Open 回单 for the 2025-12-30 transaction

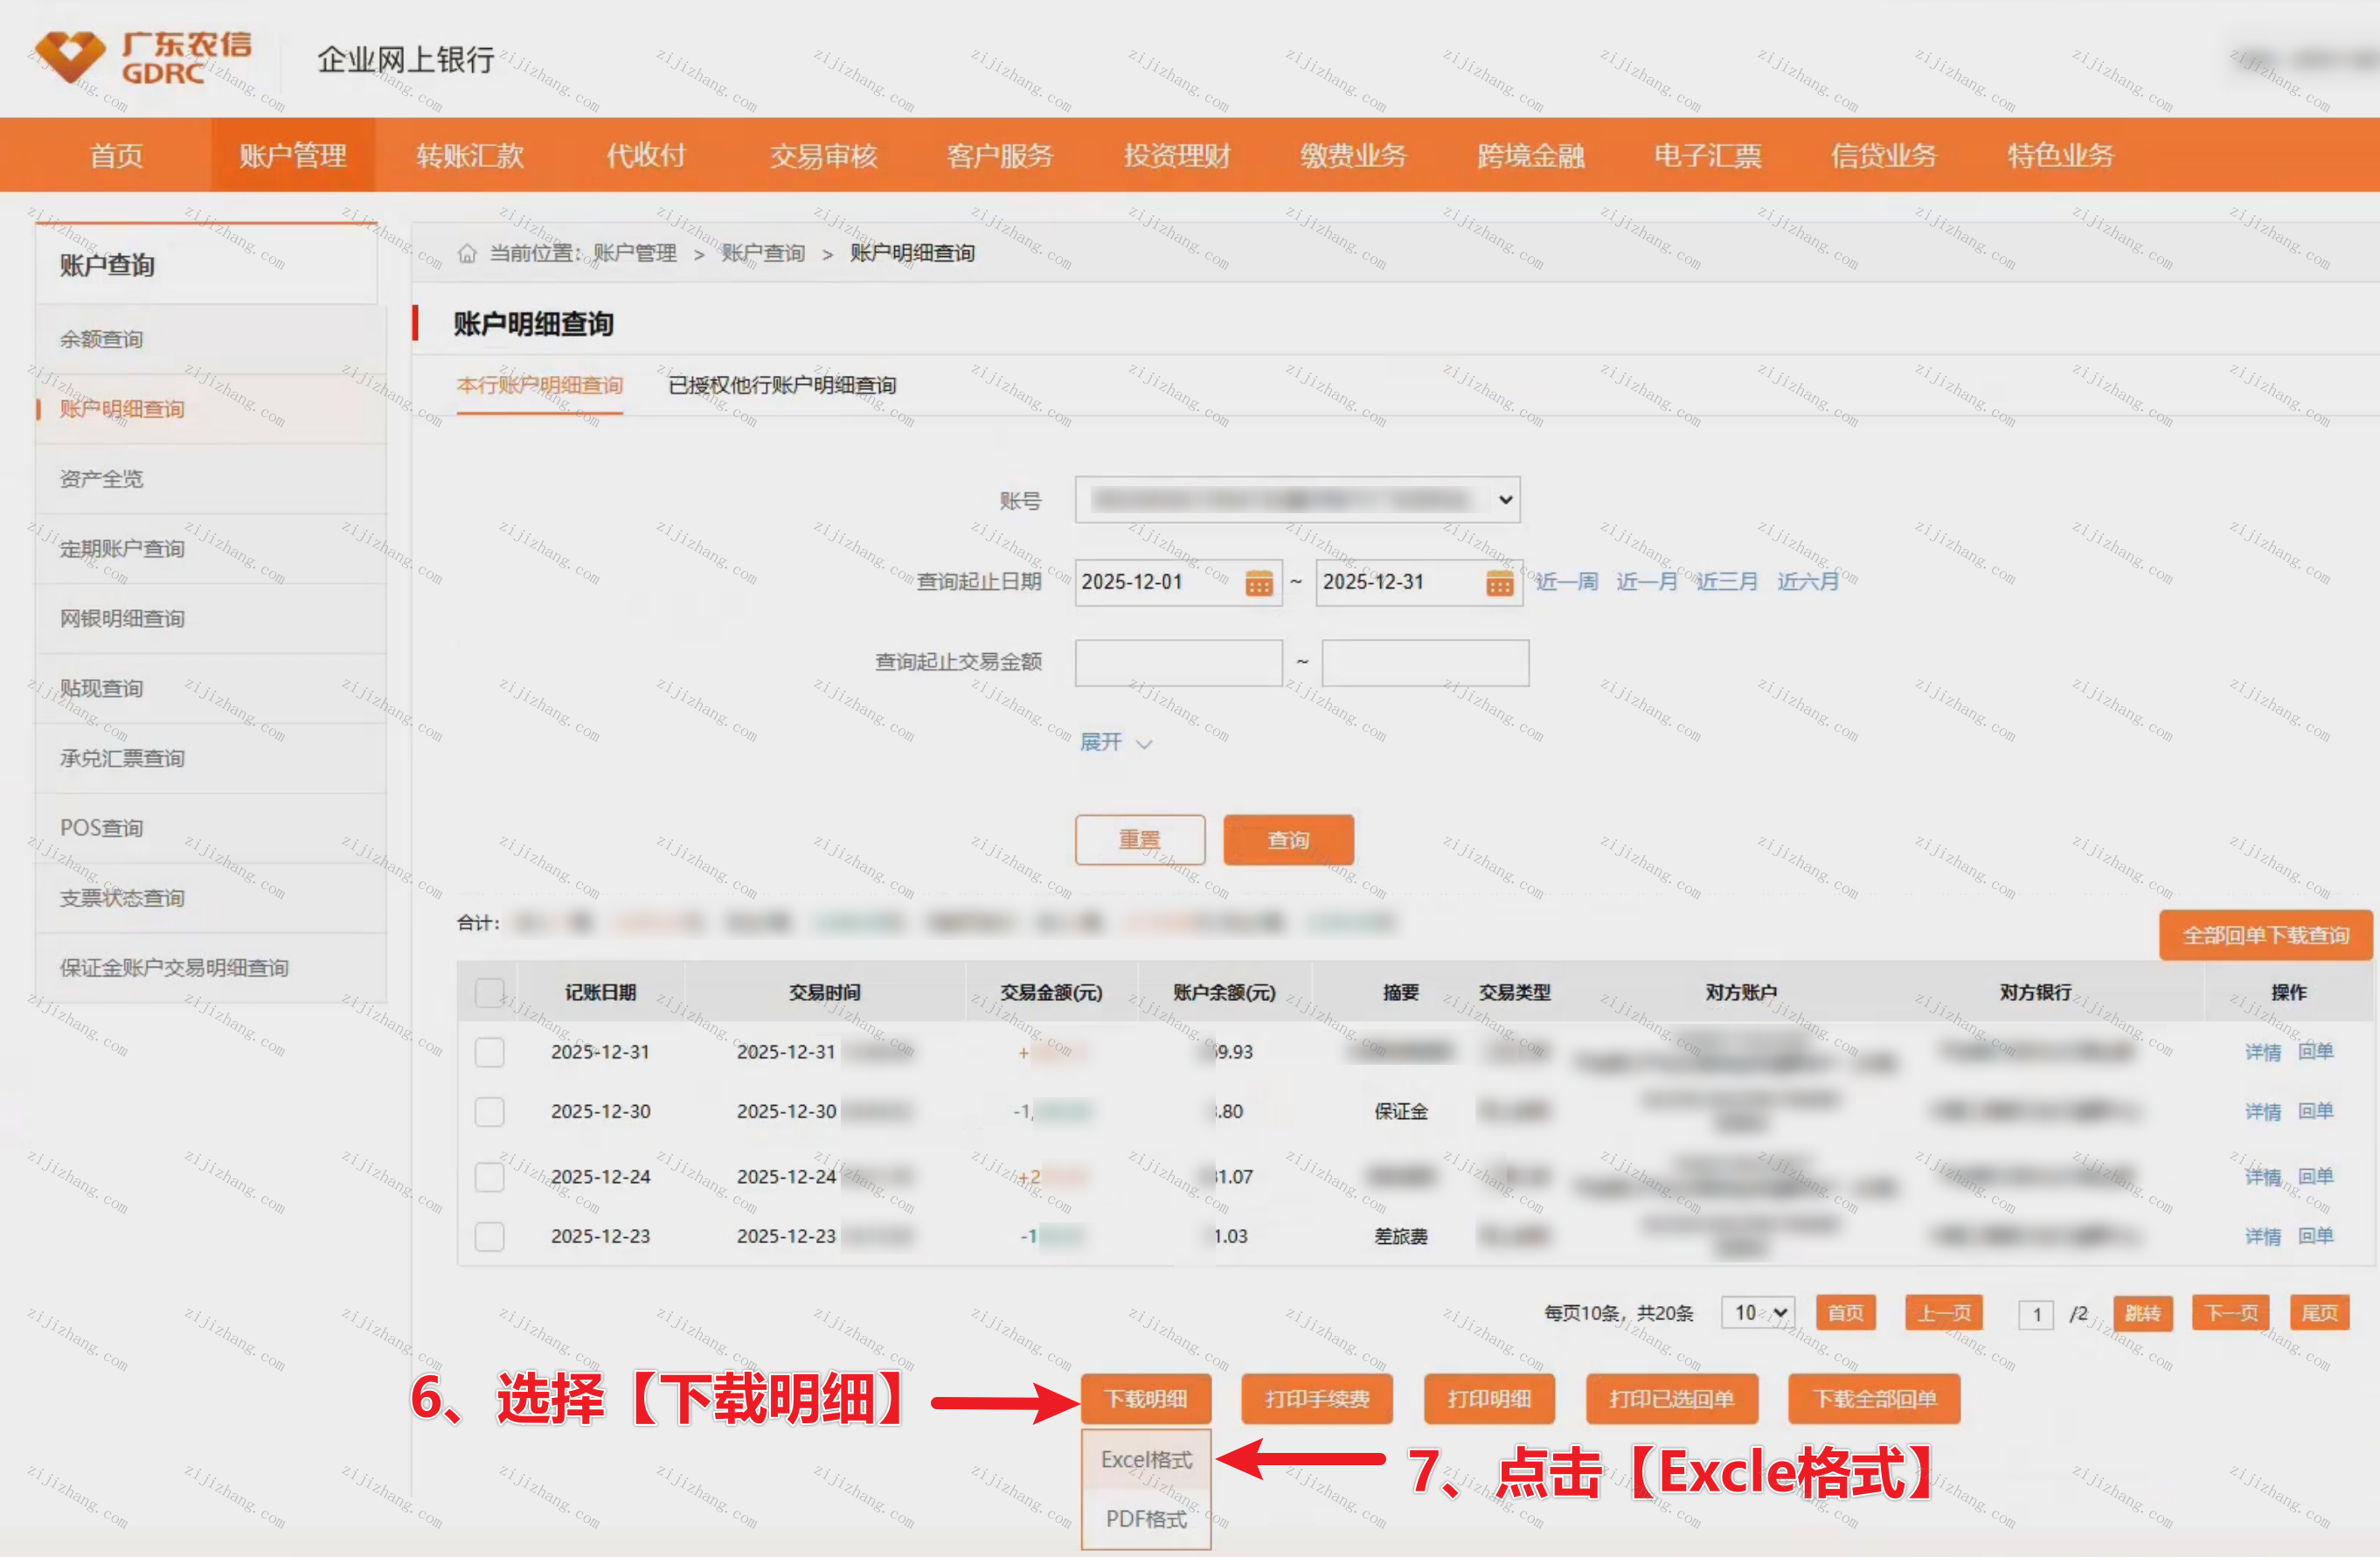[2315, 1111]
